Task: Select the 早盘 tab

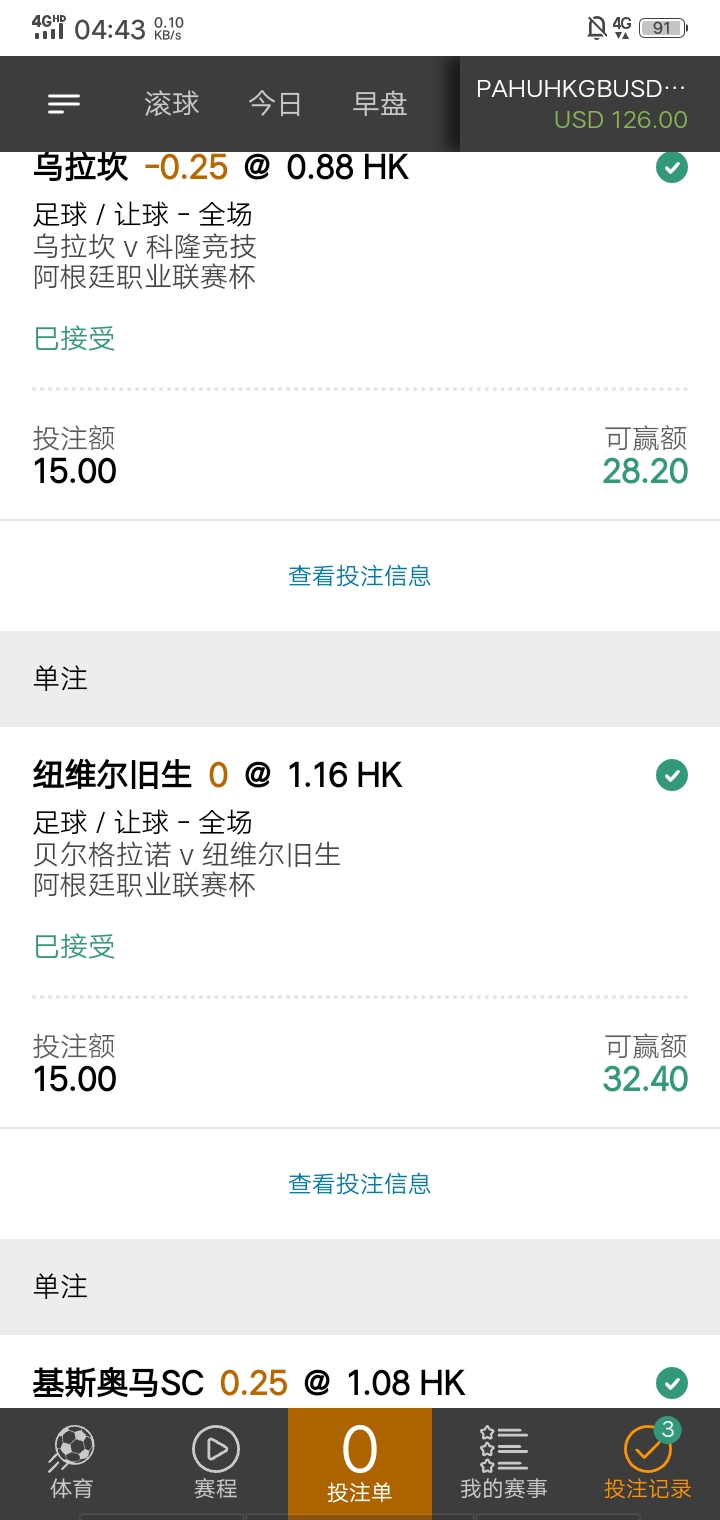Action: [x=380, y=104]
